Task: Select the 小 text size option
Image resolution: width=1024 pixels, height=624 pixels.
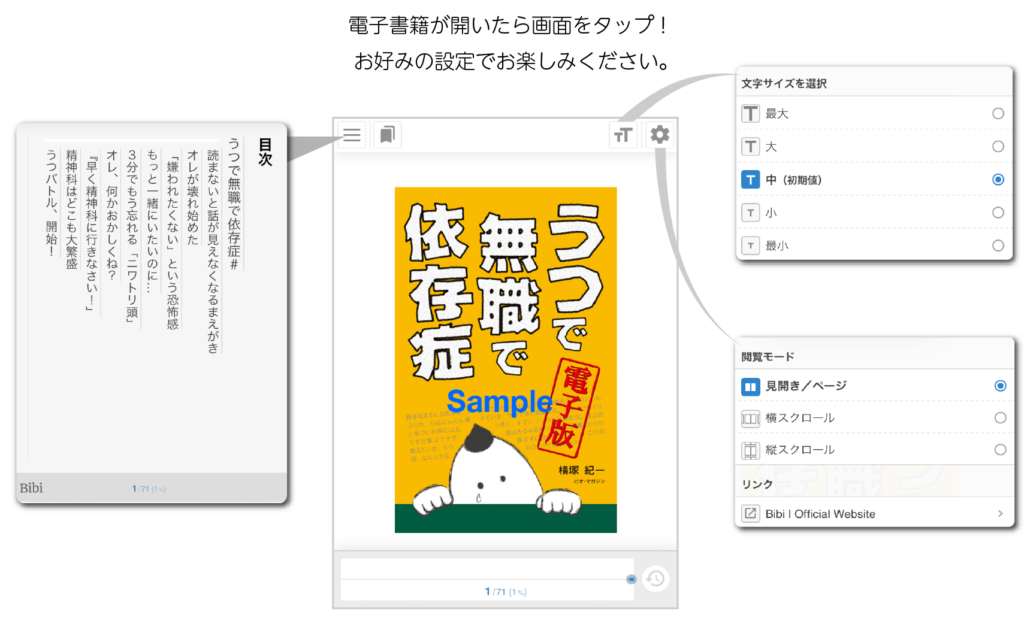Action: click(x=997, y=212)
